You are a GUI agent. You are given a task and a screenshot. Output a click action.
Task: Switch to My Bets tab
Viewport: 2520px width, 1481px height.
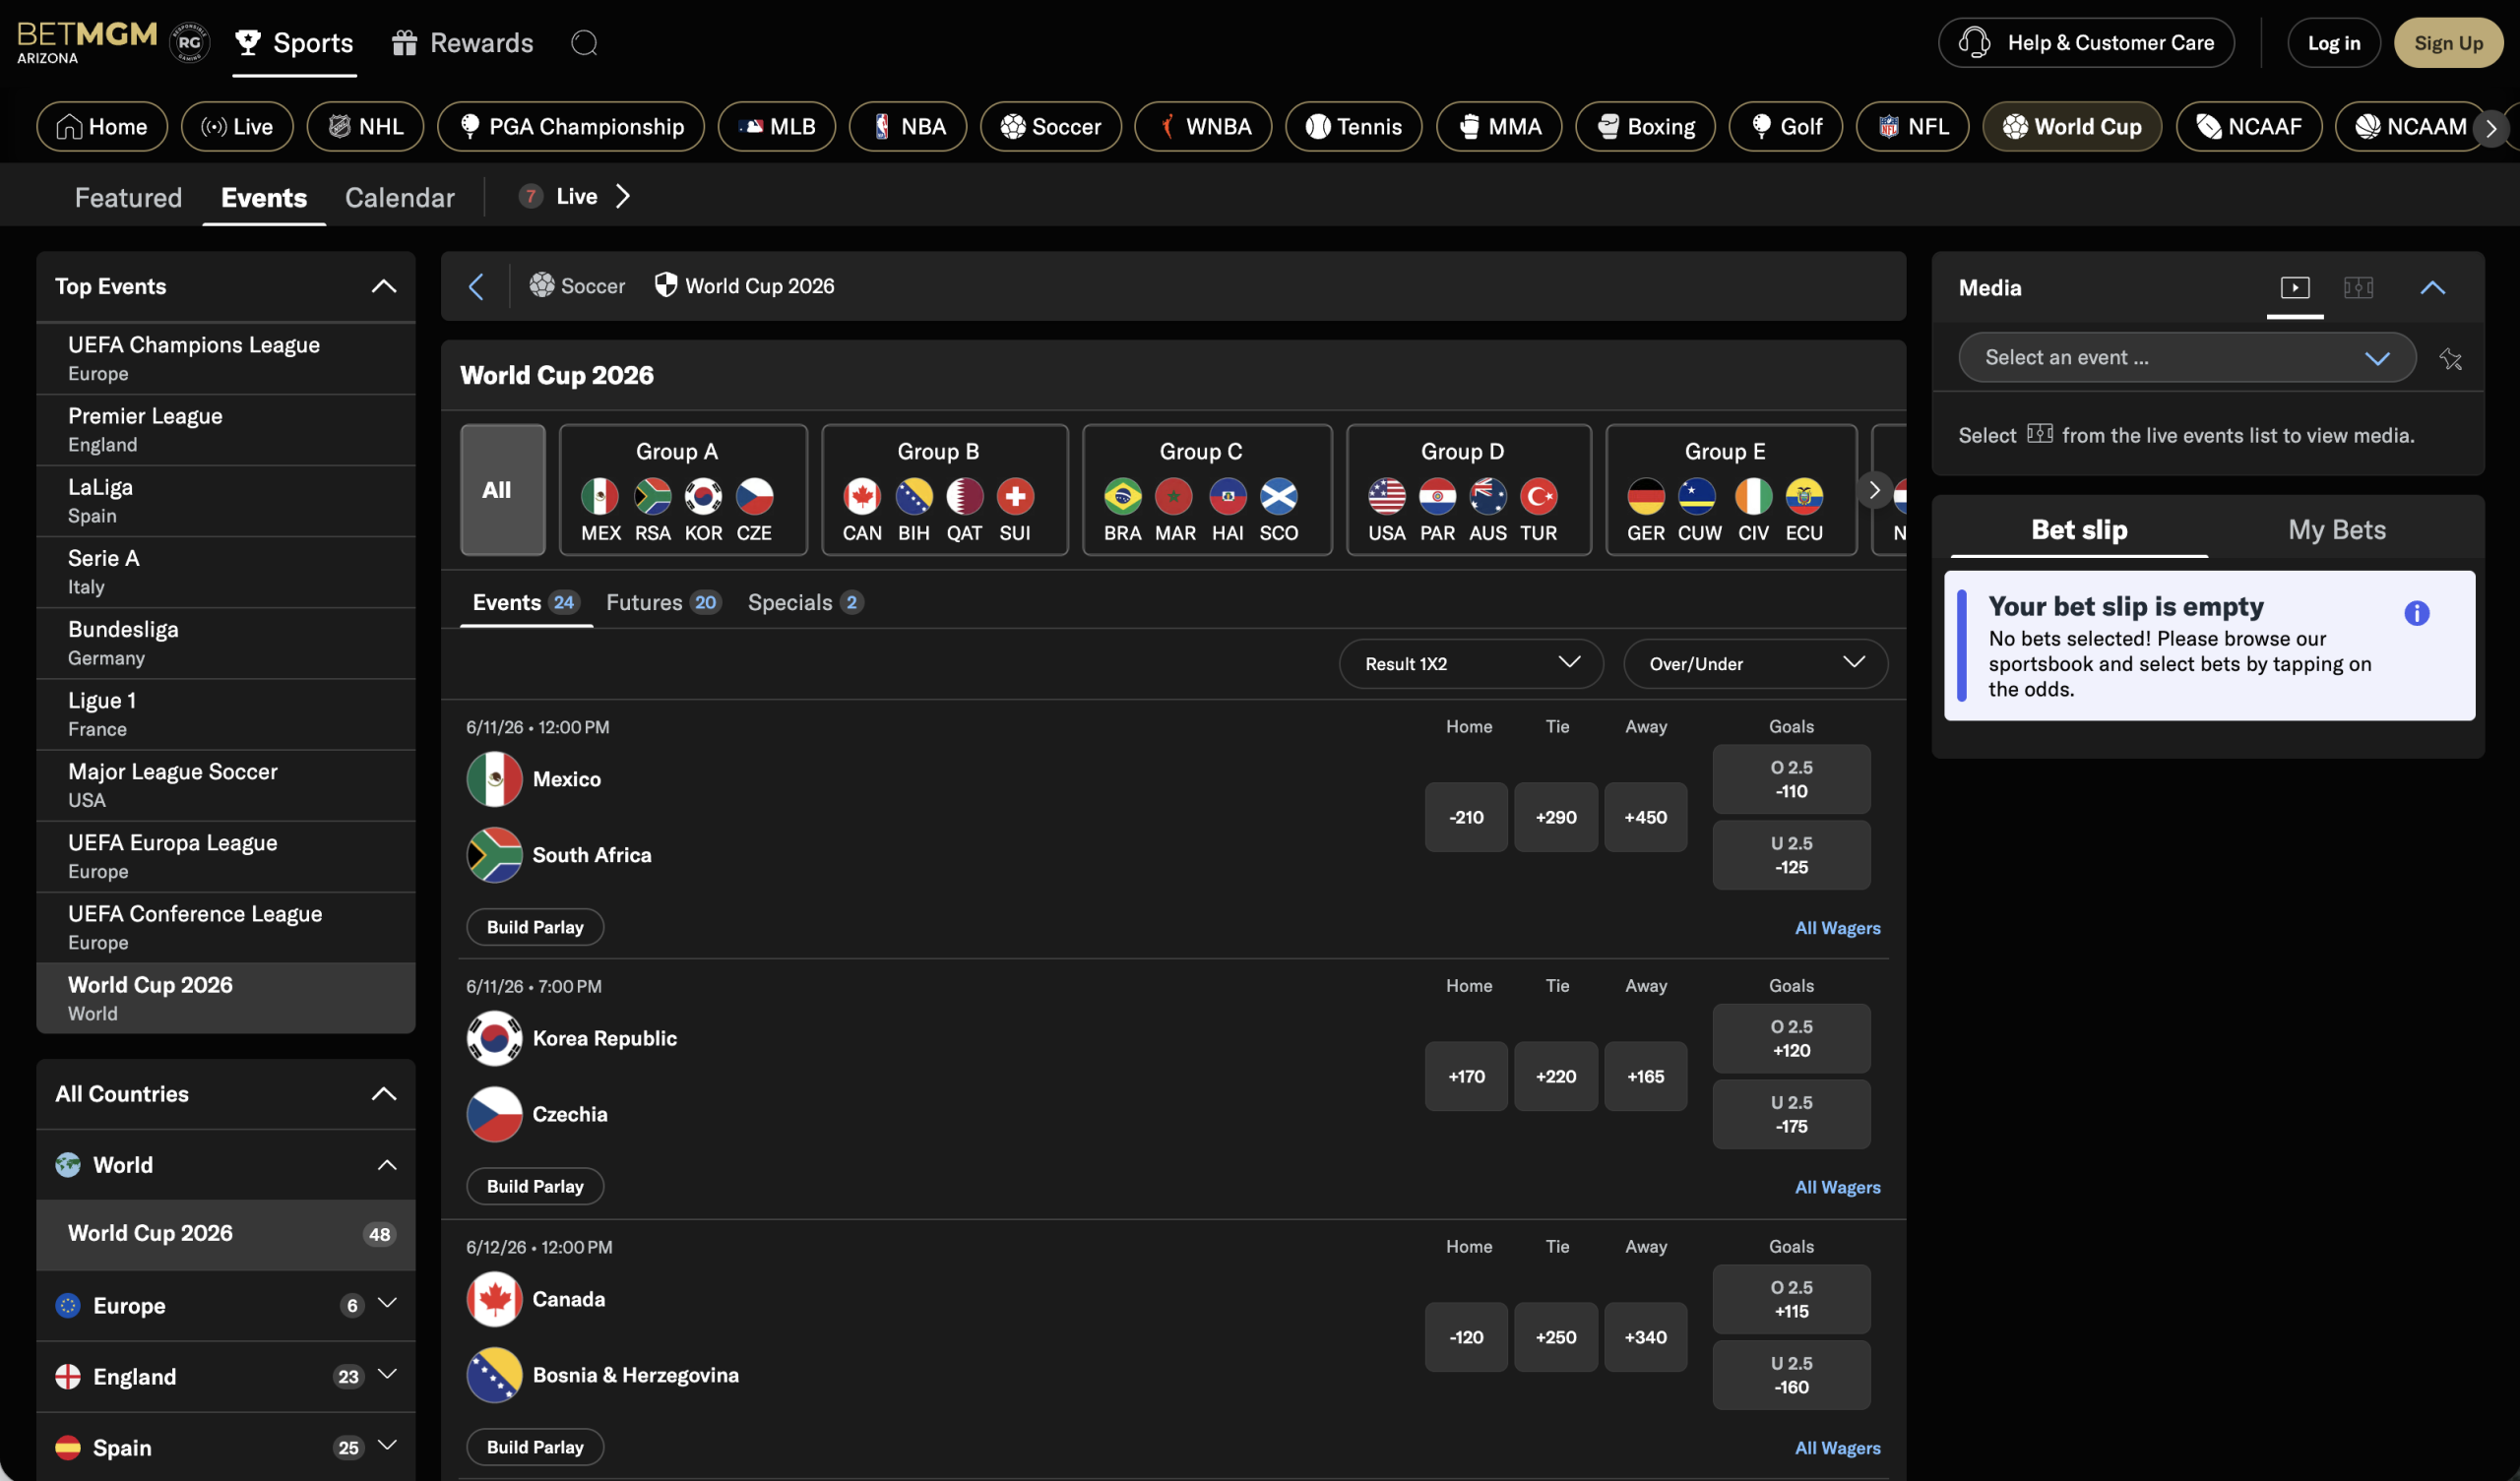(2337, 530)
